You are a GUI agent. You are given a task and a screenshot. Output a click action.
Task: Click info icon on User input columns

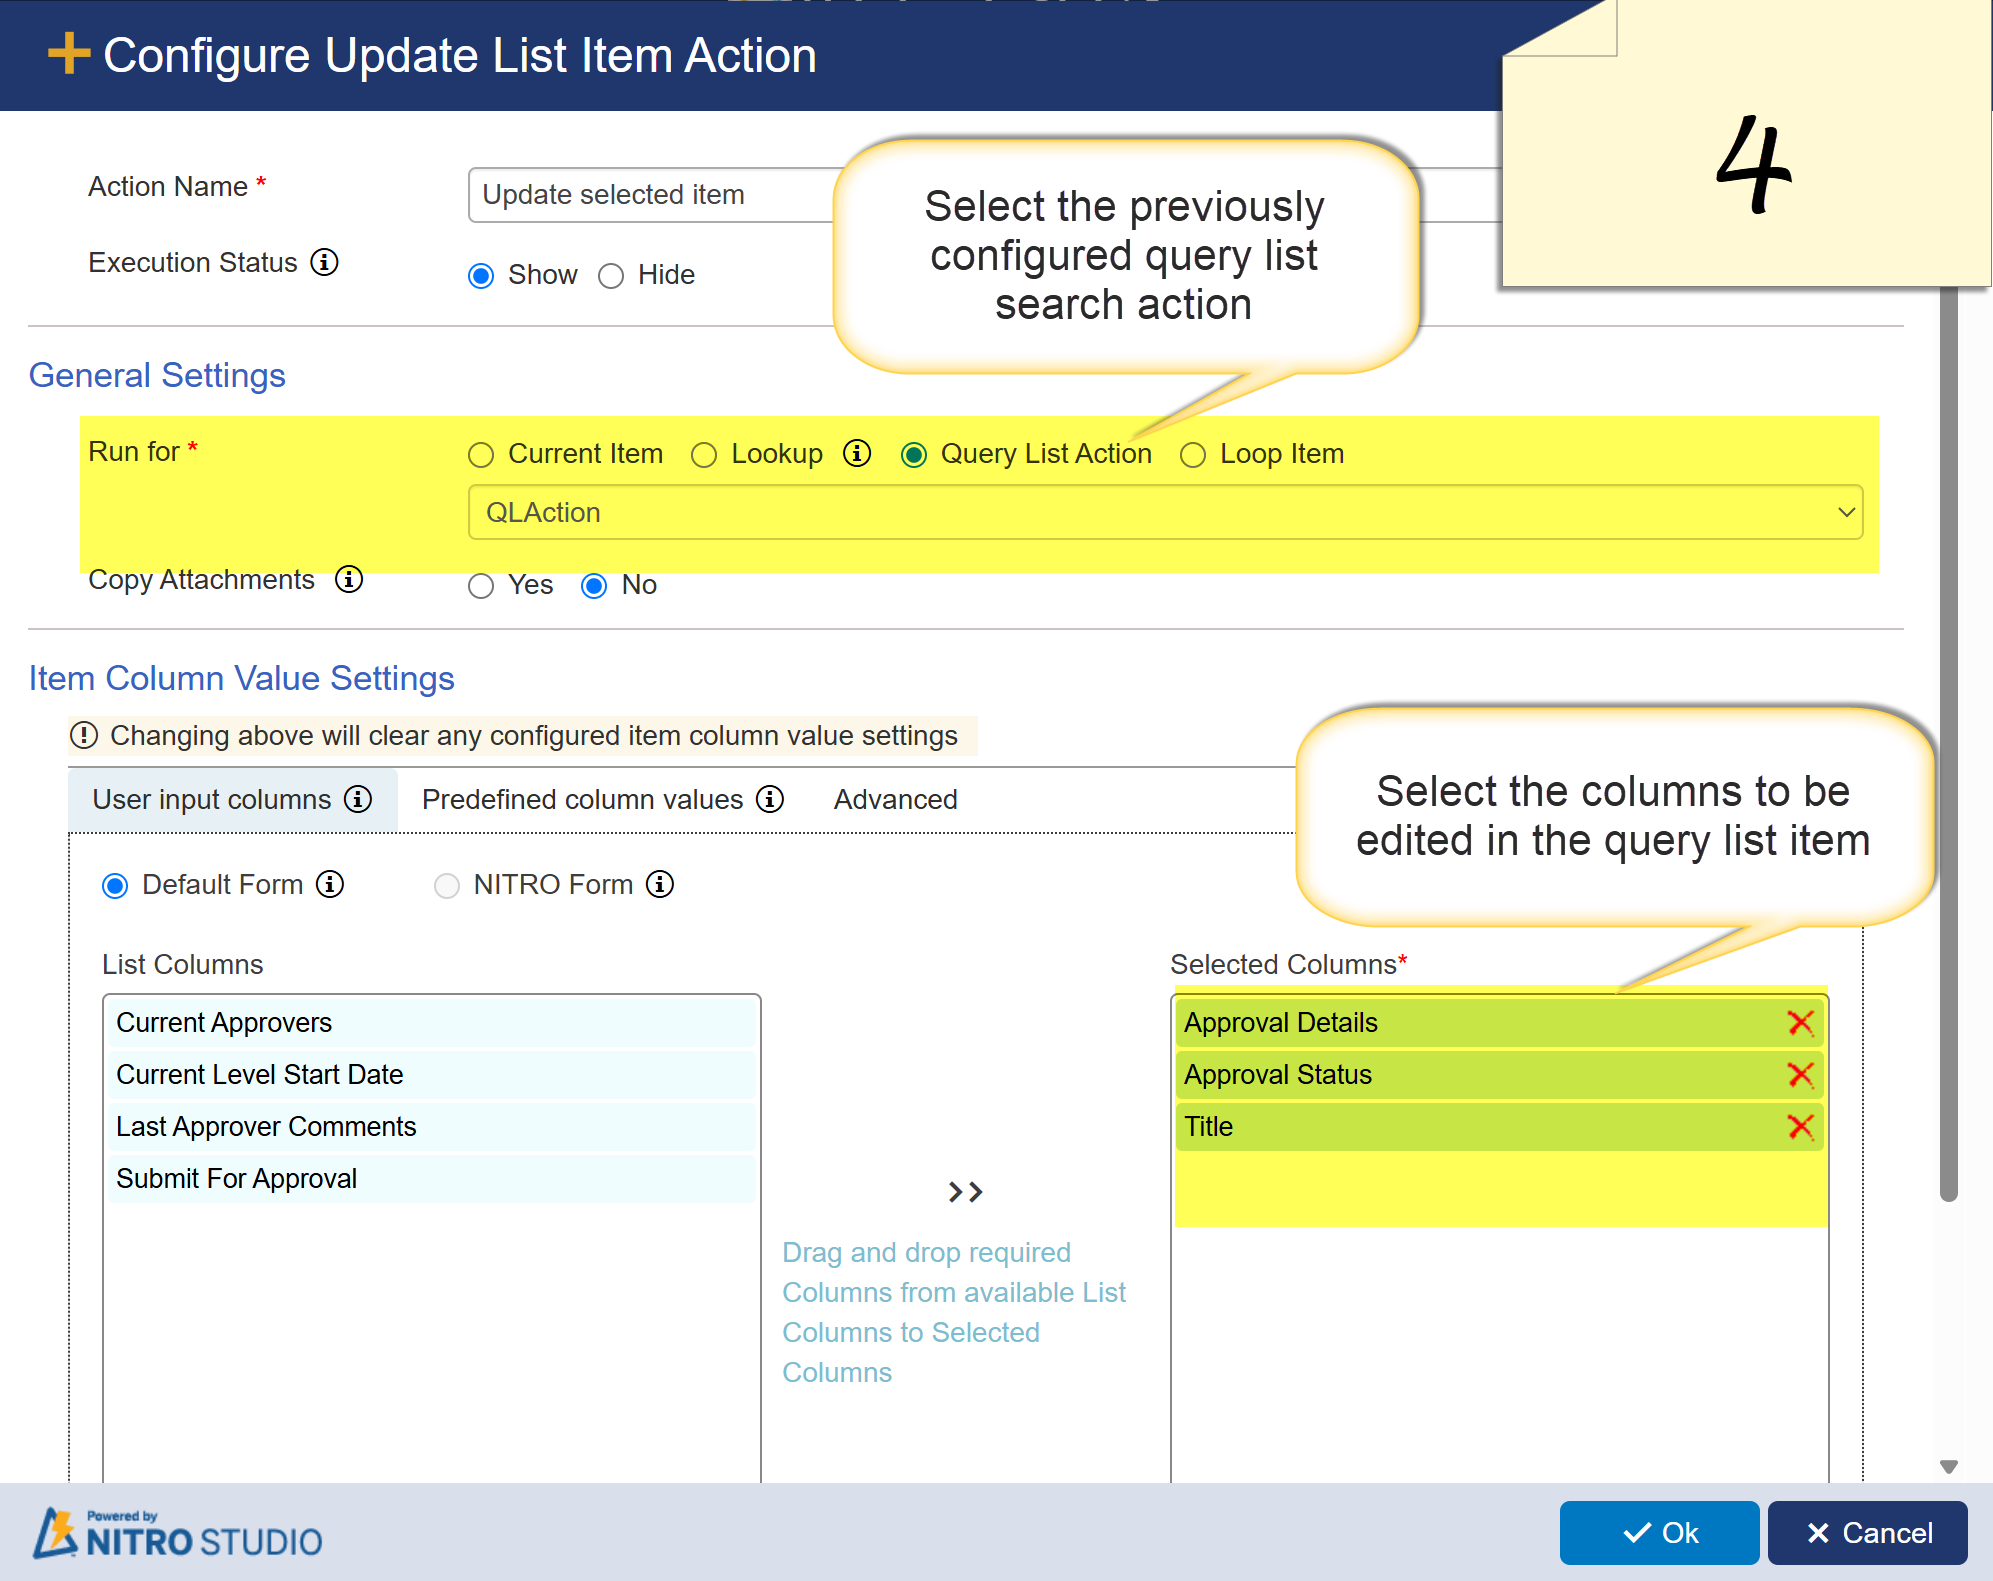click(358, 799)
